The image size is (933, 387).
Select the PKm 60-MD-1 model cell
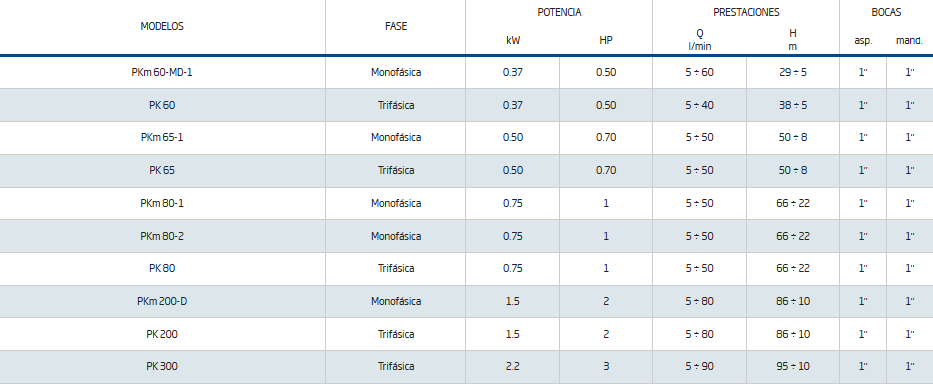tap(162, 73)
